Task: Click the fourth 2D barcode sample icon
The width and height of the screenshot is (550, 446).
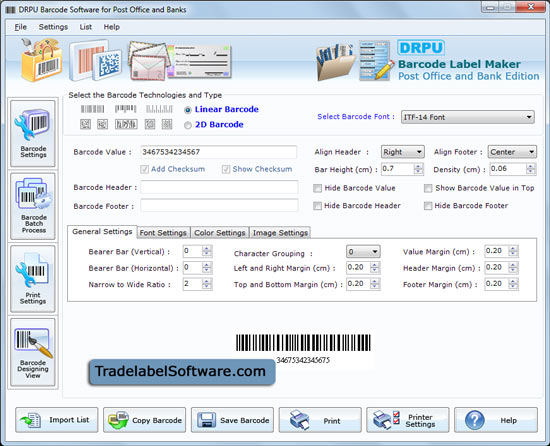Action: pyautogui.click(x=150, y=124)
